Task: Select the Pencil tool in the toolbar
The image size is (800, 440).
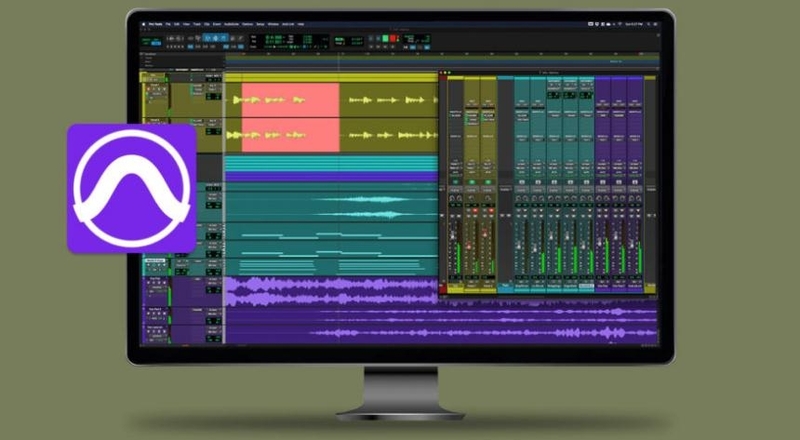Action: pyautogui.click(x=241, y=38)
